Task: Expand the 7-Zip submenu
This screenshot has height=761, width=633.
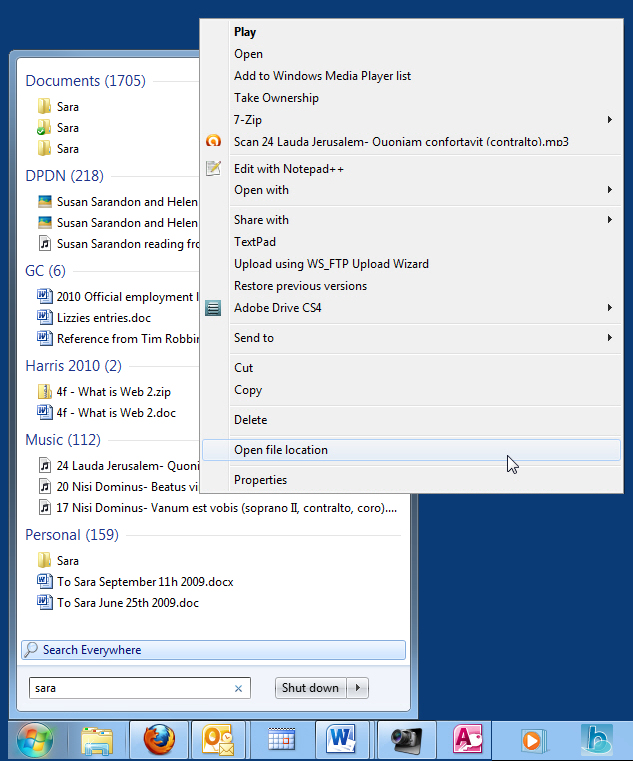Action: [x=609, y=119]
